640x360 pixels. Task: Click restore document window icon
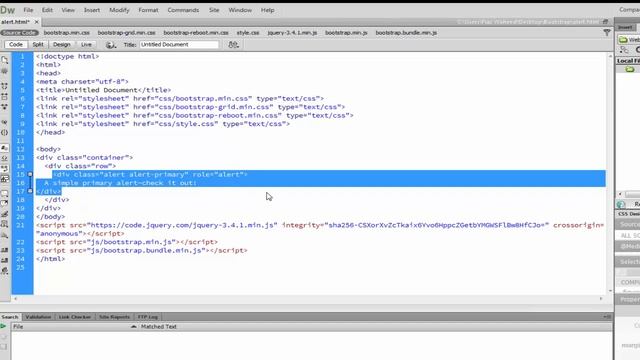pos(605,22)
